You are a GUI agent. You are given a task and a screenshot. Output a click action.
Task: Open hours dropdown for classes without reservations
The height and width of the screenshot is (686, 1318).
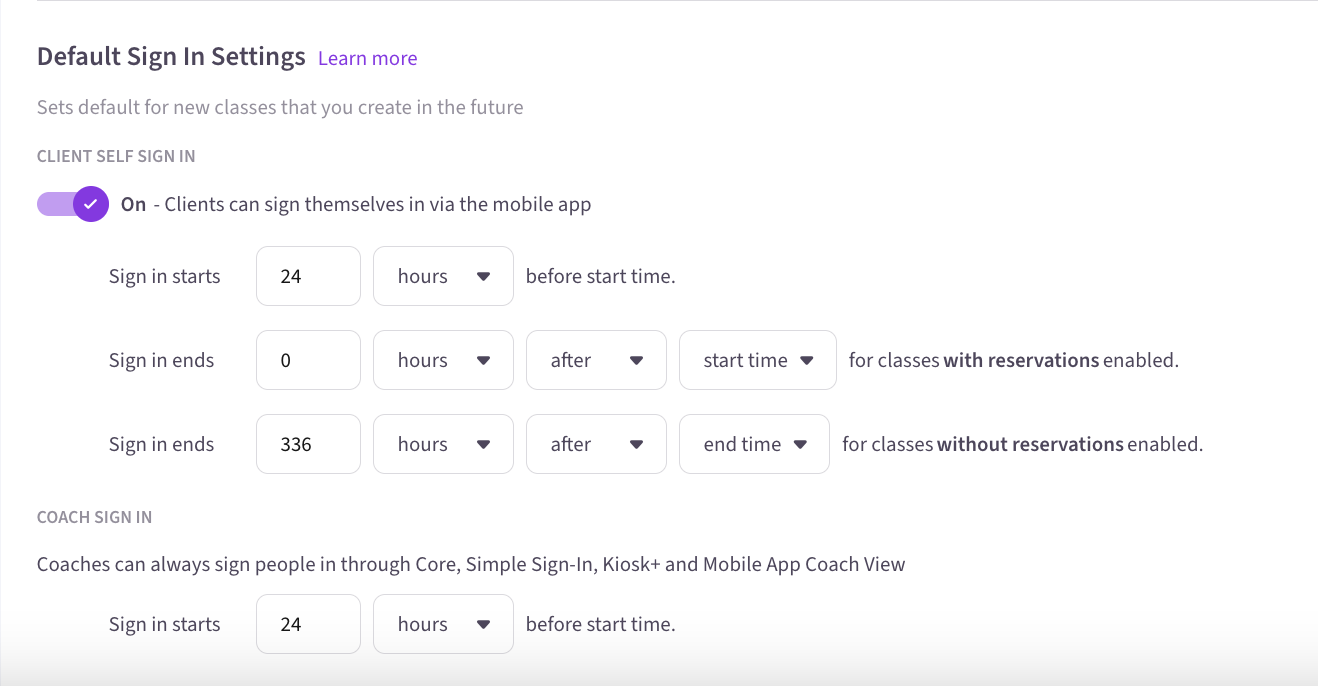tap(443, 444)
